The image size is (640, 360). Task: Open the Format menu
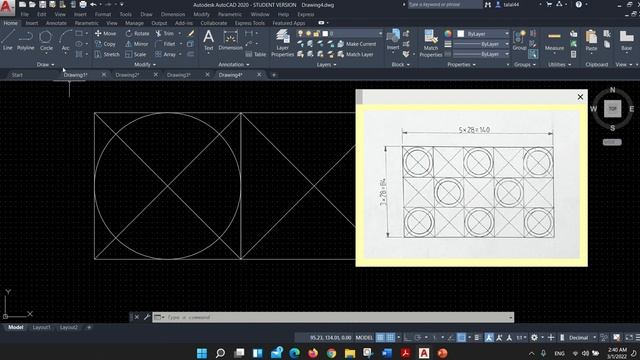click(x=103, y=14)
